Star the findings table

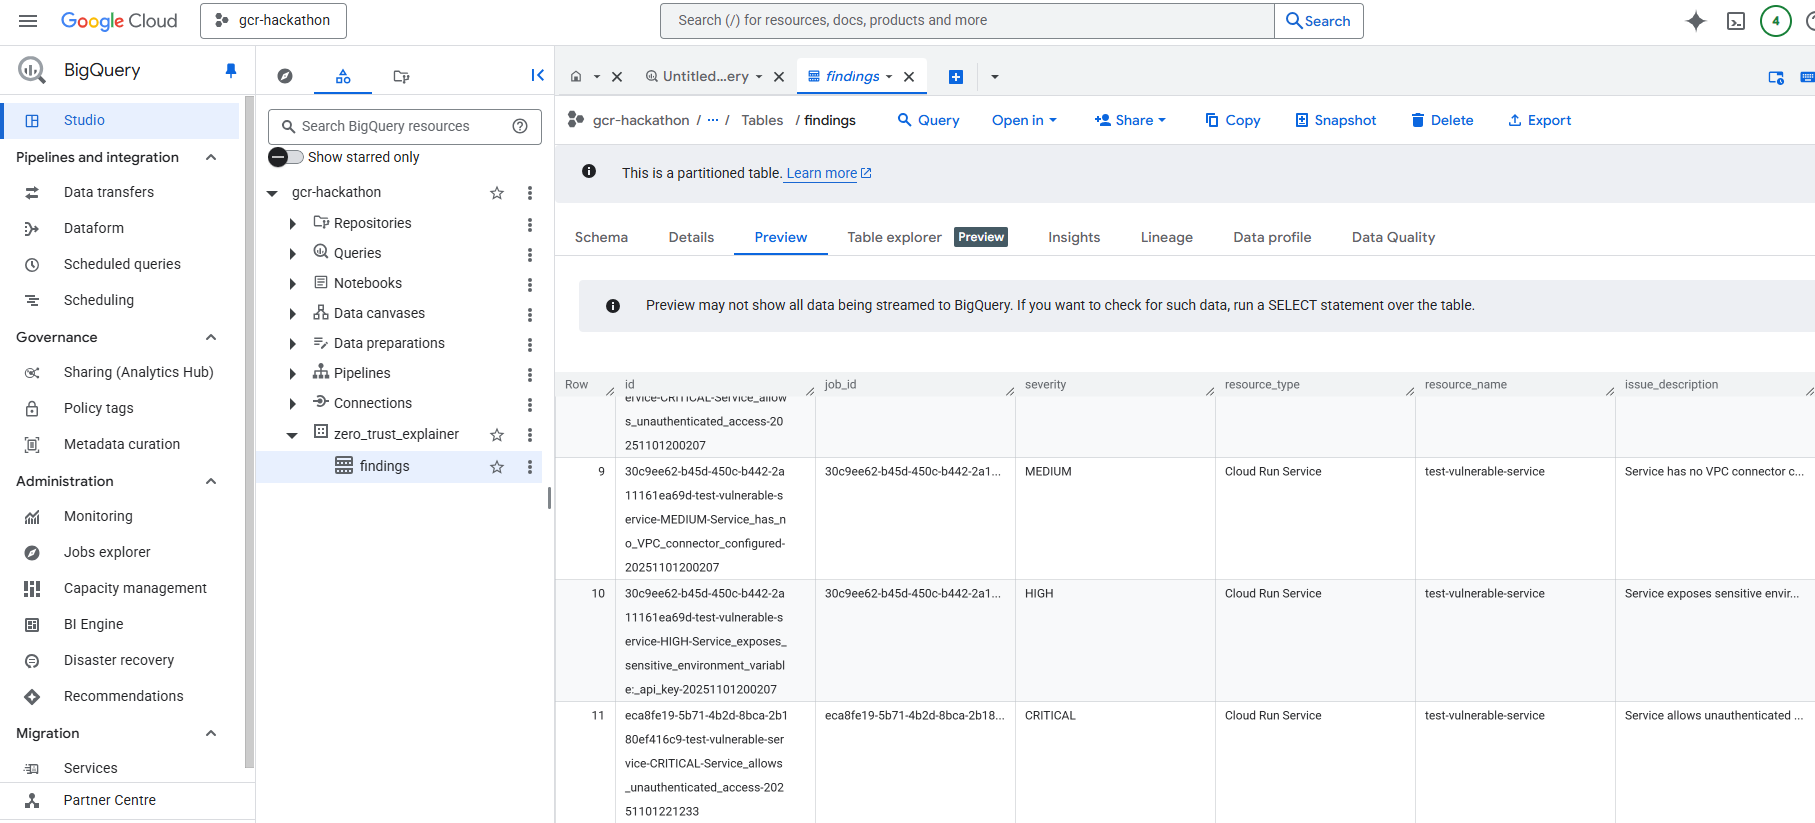tap(497, 467)
